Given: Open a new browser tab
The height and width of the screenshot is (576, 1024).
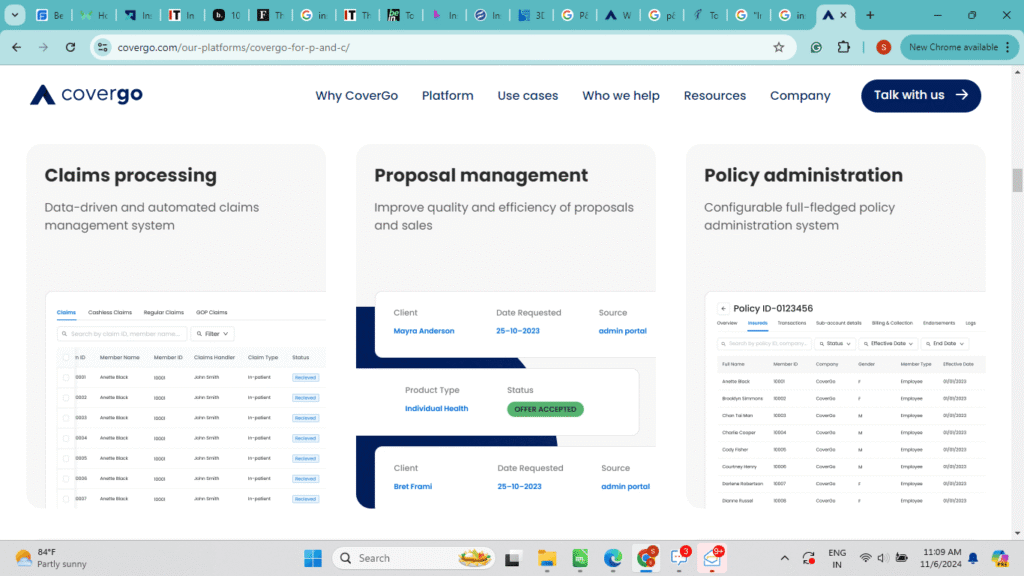Looking at the screenshot, I should click(x=870, y=15).
